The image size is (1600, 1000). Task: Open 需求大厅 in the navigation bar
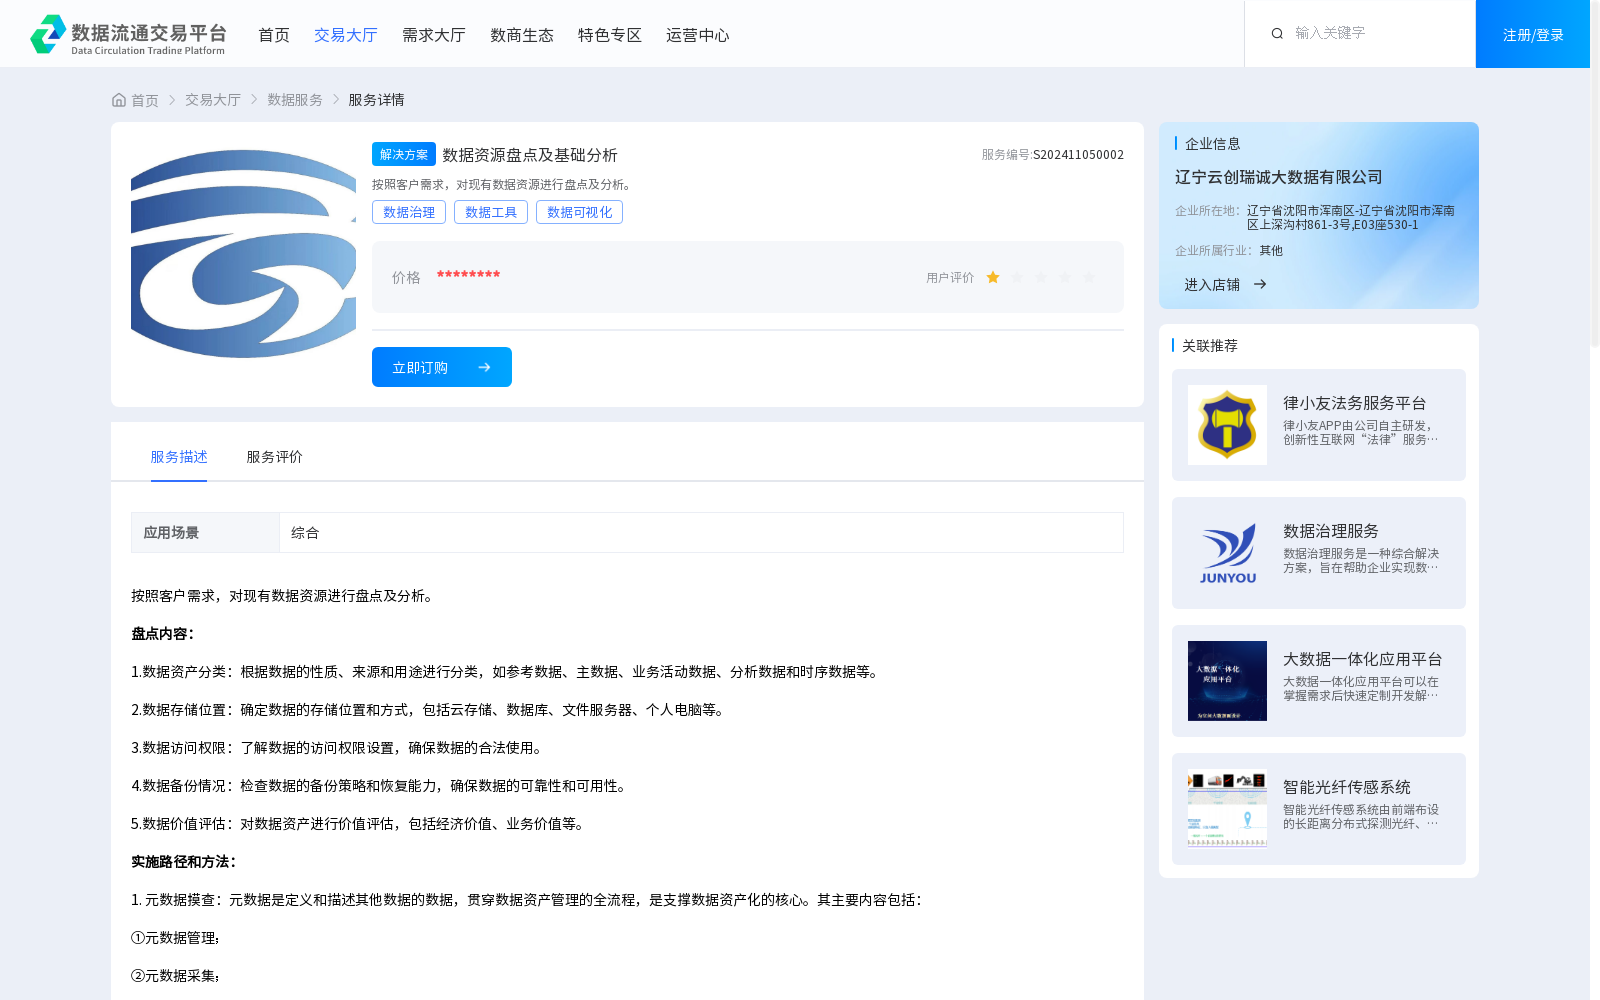(434, 35)
